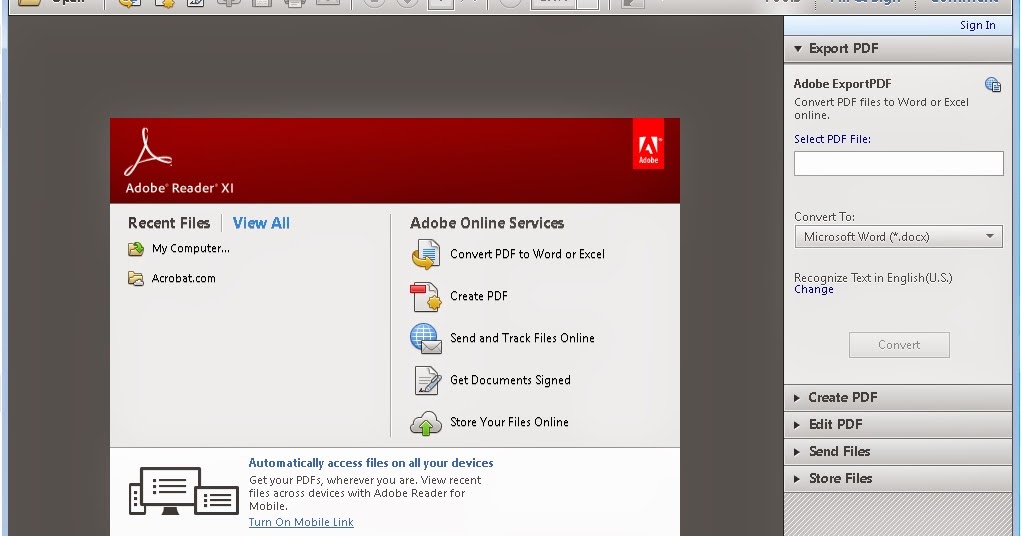Image resolution: width=1021 pixels, height=536 pixels.
Task: Click Store Your Files Online text
Action: (x=509, y=423)
